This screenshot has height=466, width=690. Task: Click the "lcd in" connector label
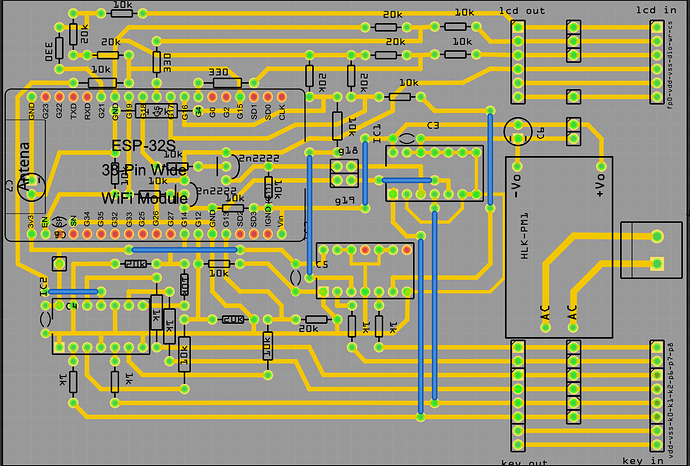point(656,10)
